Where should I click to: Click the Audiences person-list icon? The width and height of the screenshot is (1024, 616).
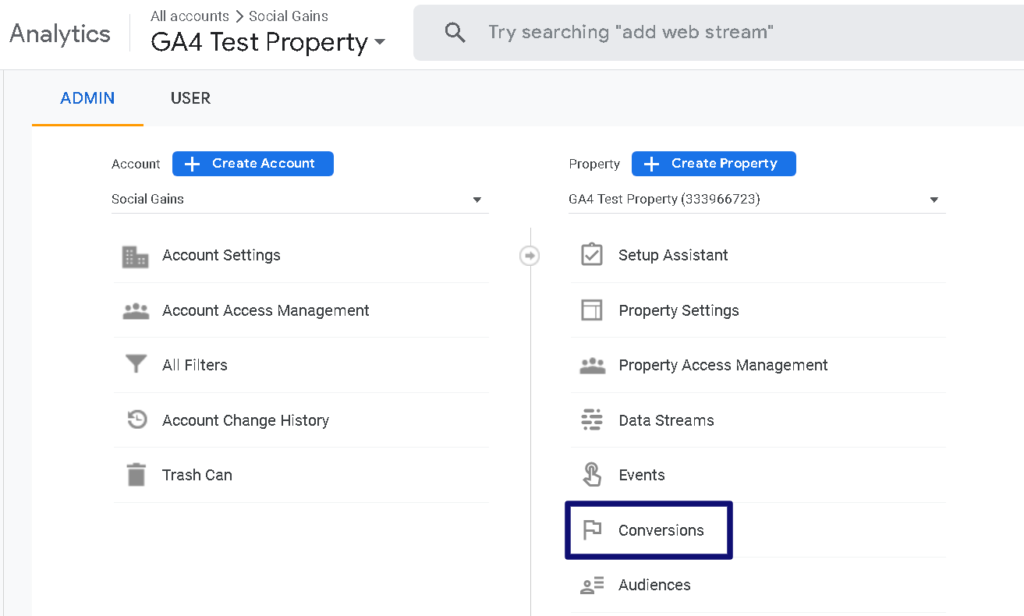pyautogui.click(x=592, y=585)
